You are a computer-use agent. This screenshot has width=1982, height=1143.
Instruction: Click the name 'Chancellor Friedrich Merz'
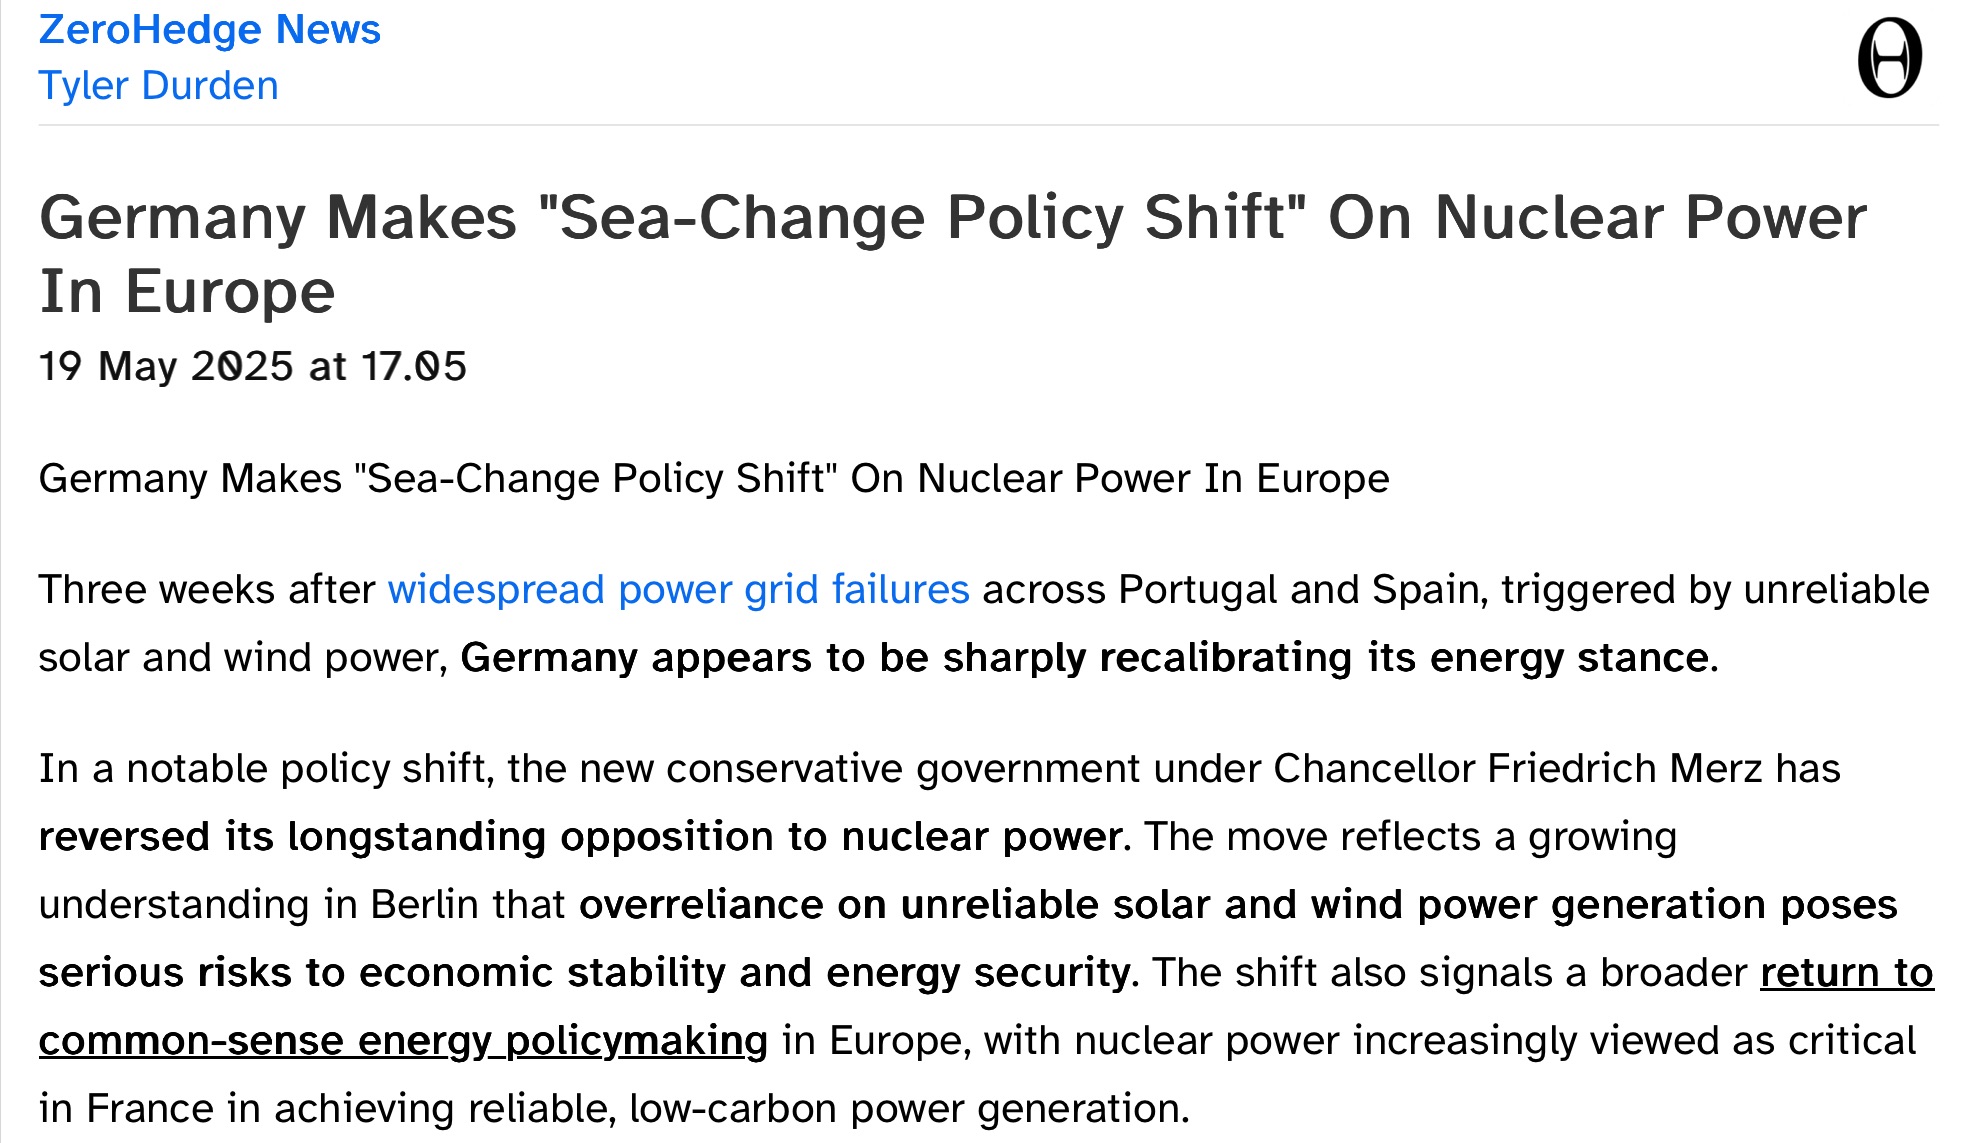[1517, 768]
